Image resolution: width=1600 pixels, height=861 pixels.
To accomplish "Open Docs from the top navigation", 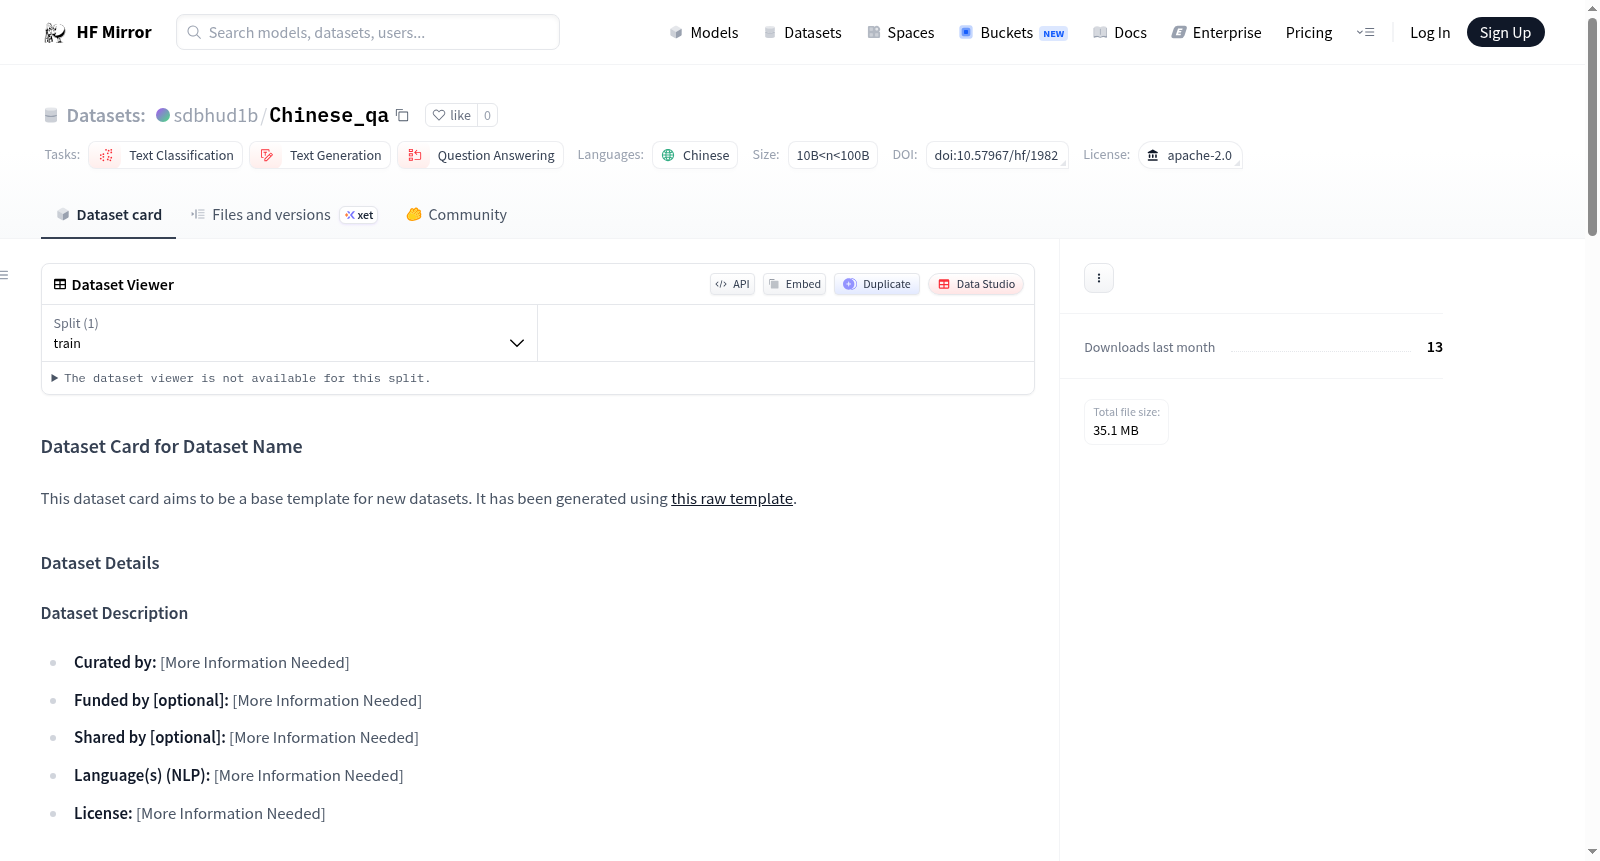I will [x=1120, y=33].
